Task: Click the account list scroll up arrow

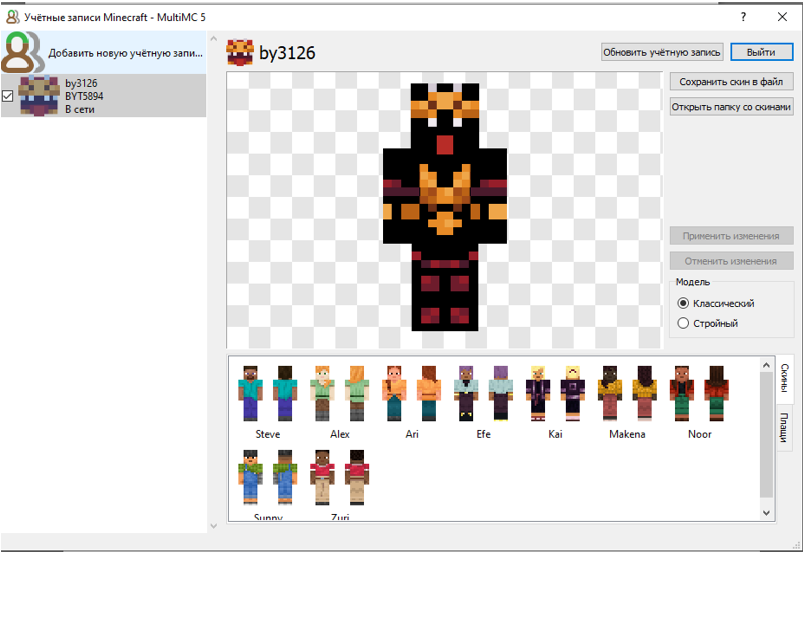Action: pos(214,38)
